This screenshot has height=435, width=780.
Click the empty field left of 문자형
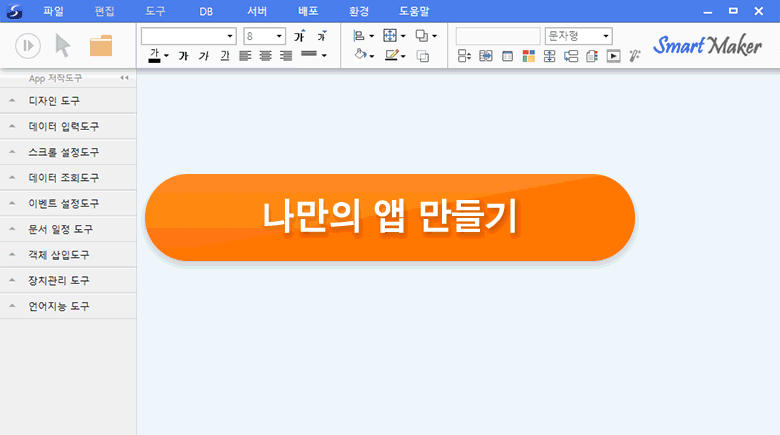[x=497, y=36]
